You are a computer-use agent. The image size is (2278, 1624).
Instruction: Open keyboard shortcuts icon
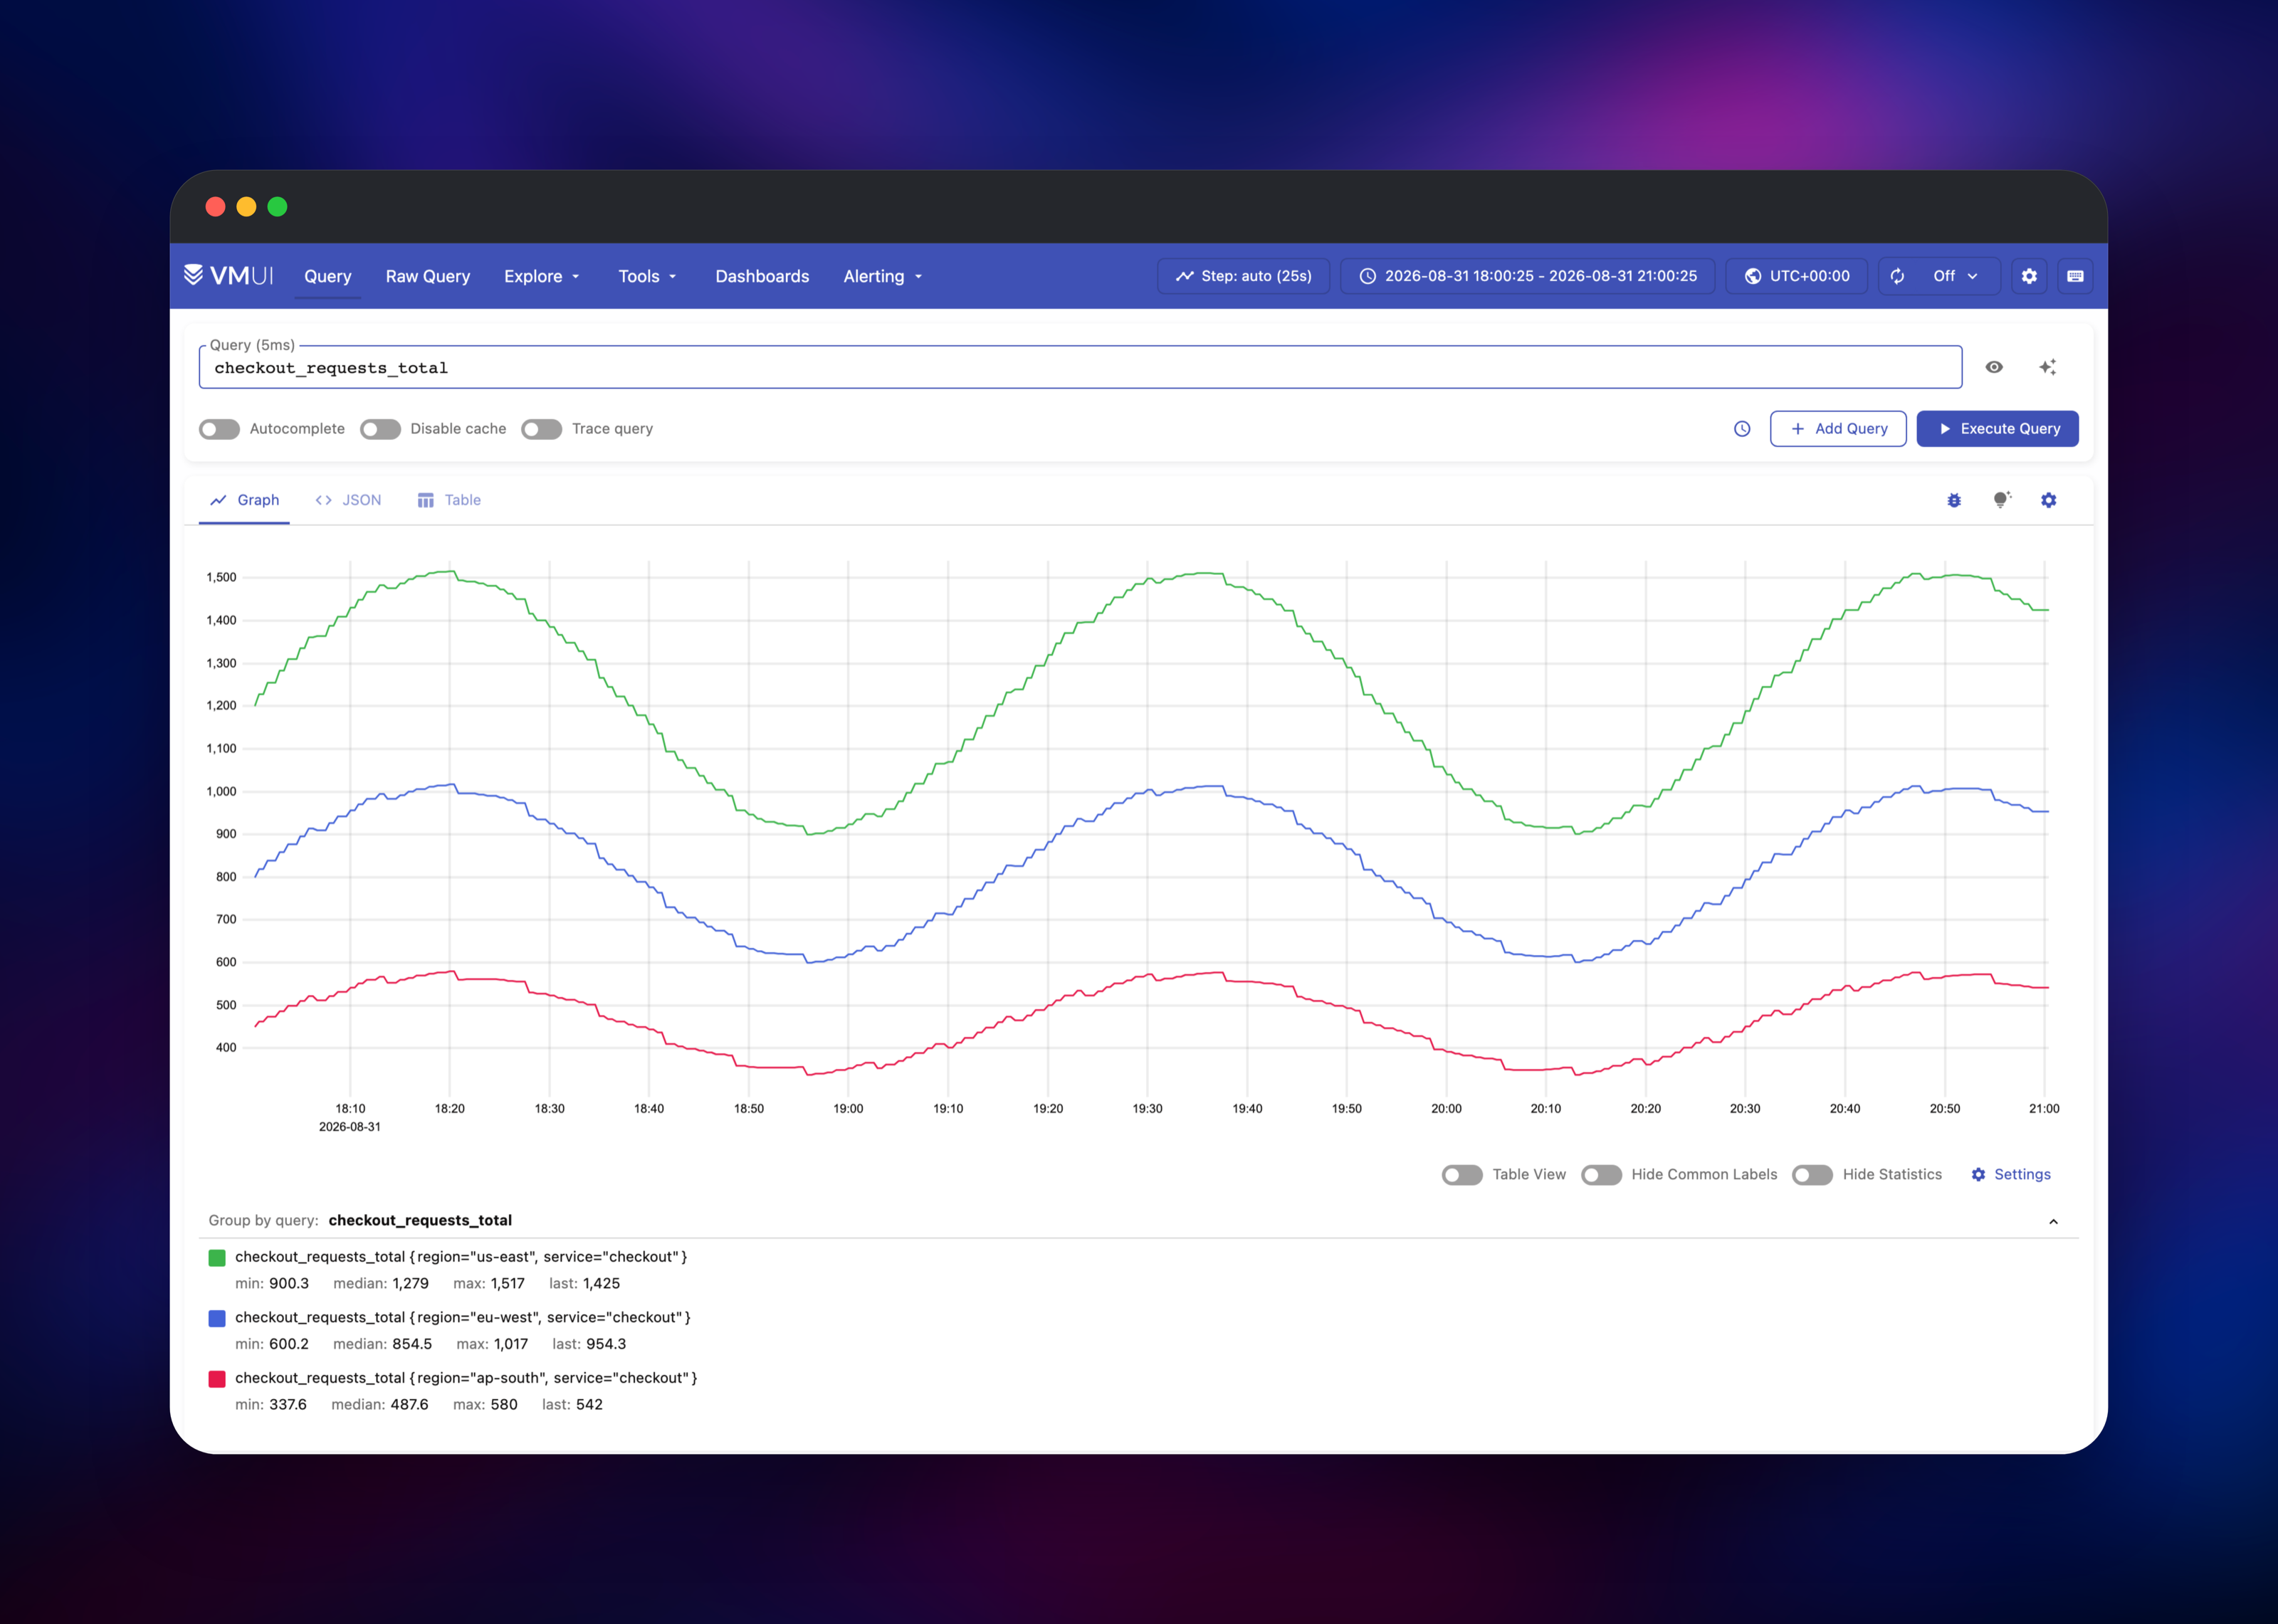click(x=2075, y=276)
